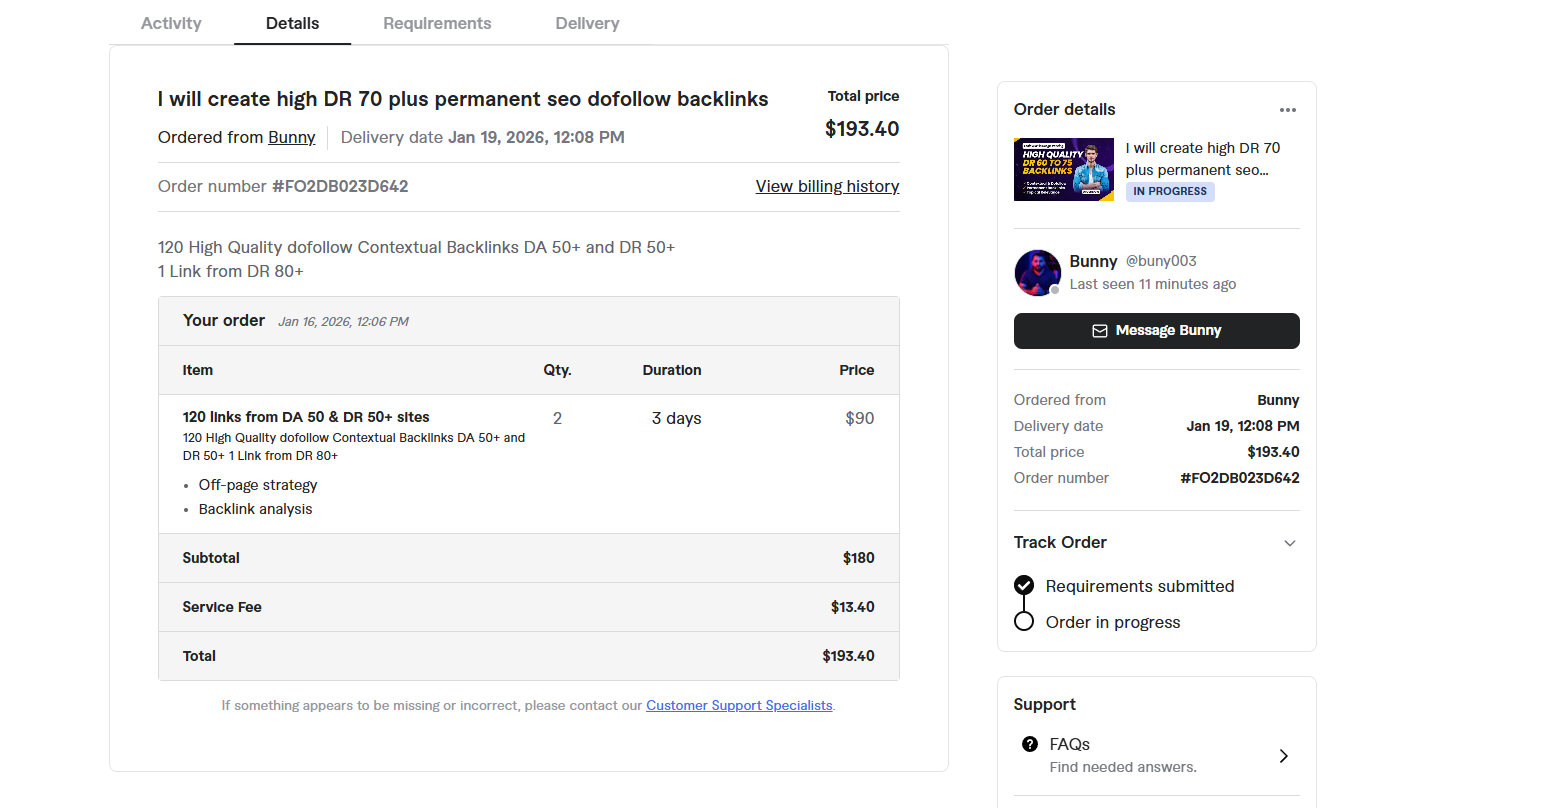Viewport: 1550px width, 808px height.
Task: Click the gig title in Order details
Action: coord(1202,159)
